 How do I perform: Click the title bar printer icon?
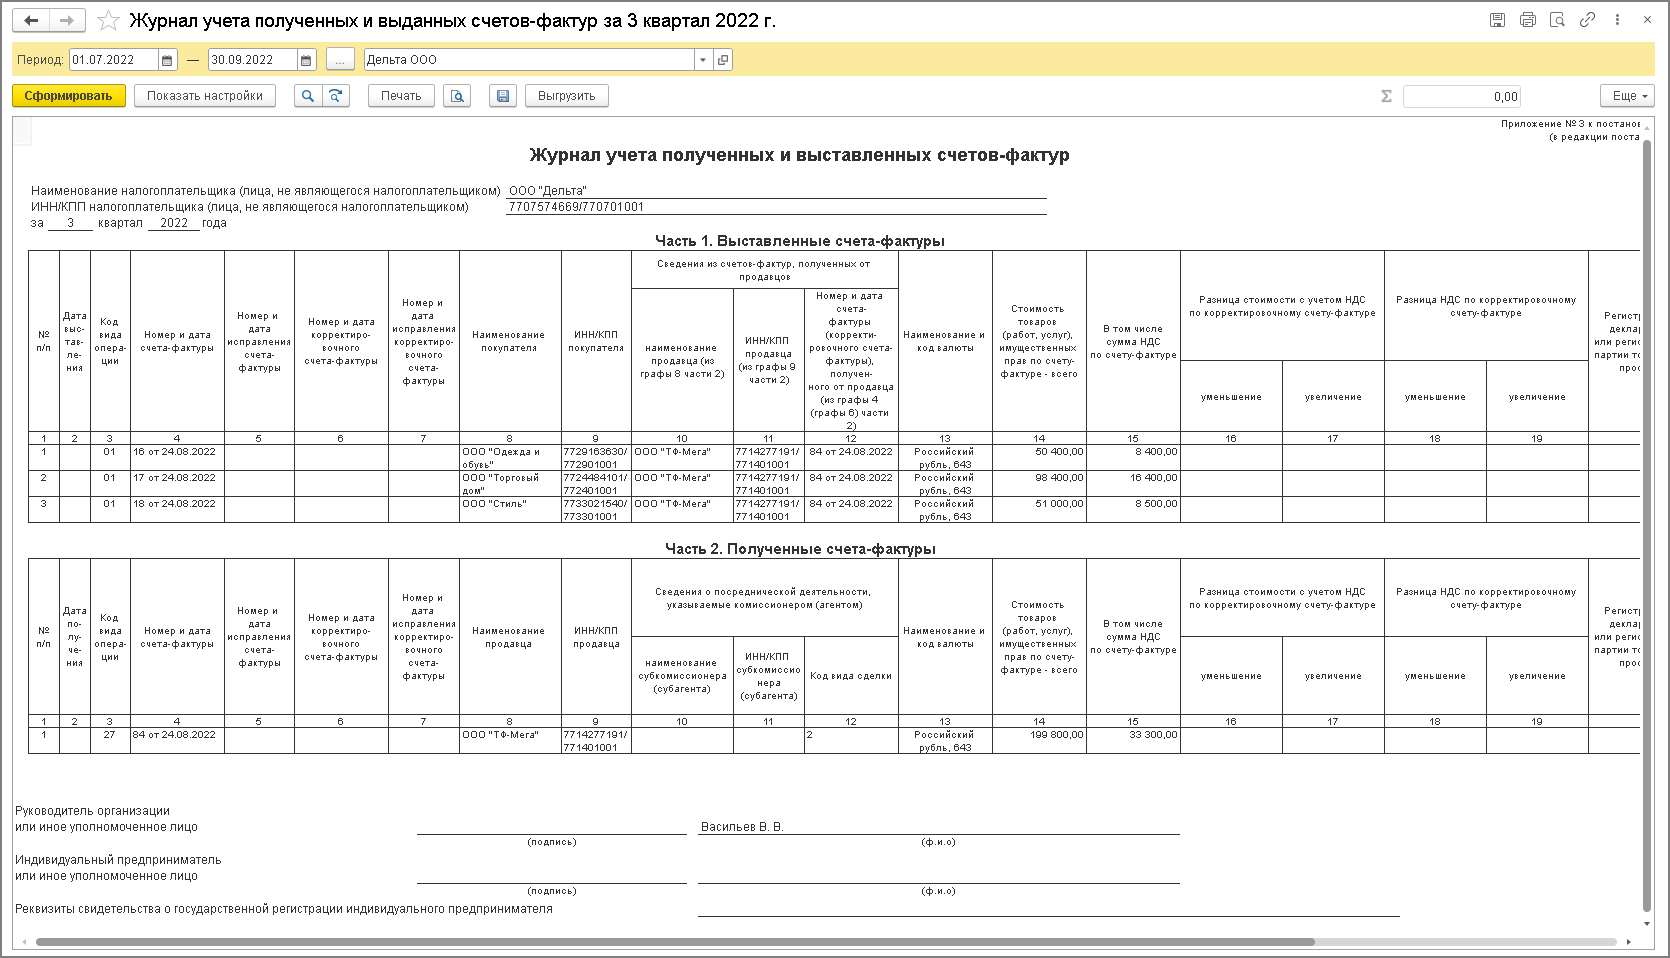pyautogui.click(x=1527, y=20)
